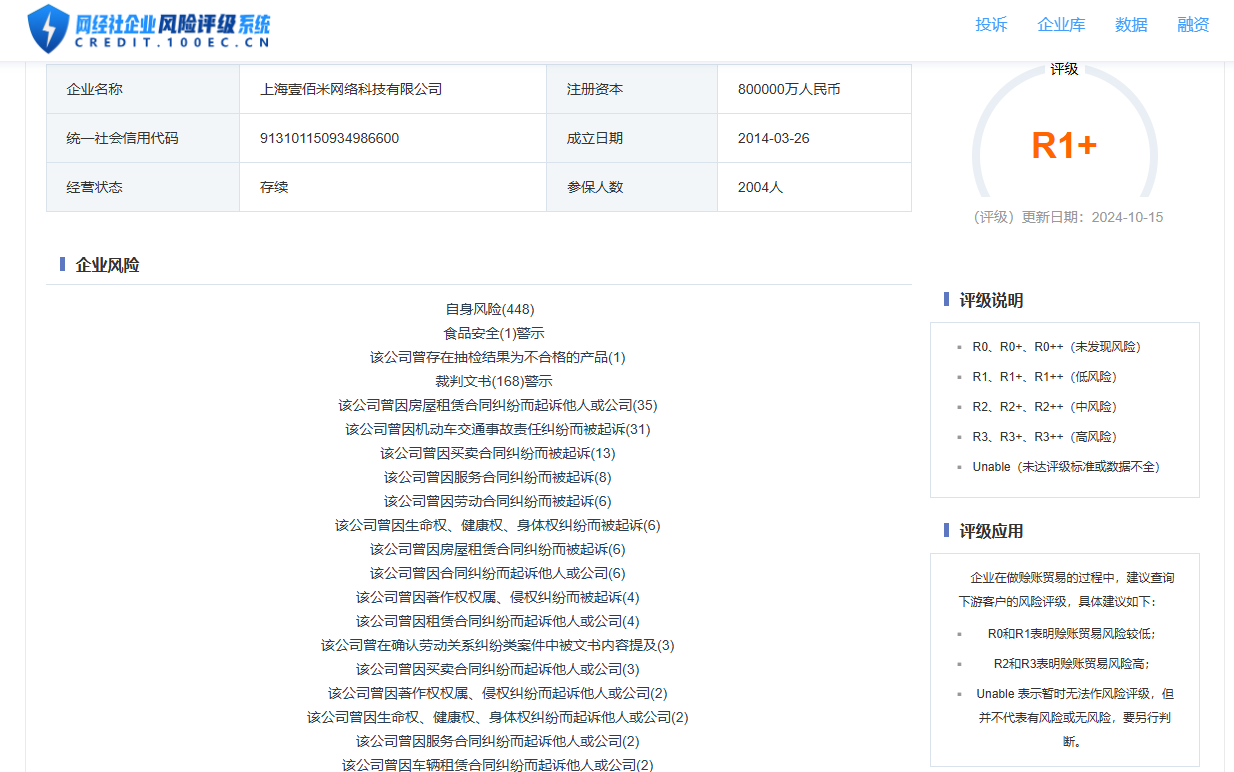This screenshot has width=1234, height=772.
Task: Open the 融资 navigation link
Action: pos(1193,25)
